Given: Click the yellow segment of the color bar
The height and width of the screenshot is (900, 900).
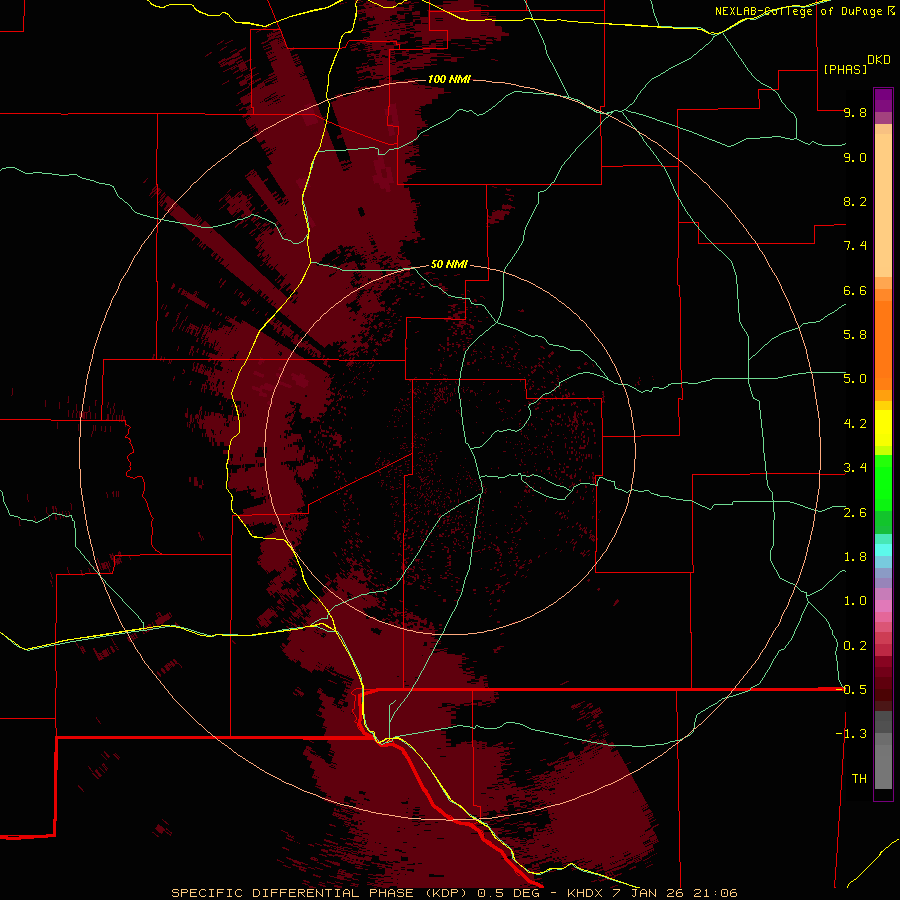Looking at the screenshot, I should 883,428.
